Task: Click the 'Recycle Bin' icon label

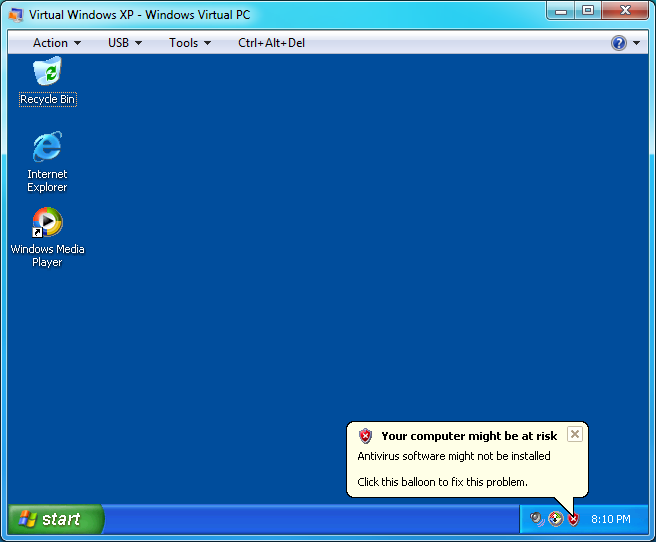Action: coord(48,99)
